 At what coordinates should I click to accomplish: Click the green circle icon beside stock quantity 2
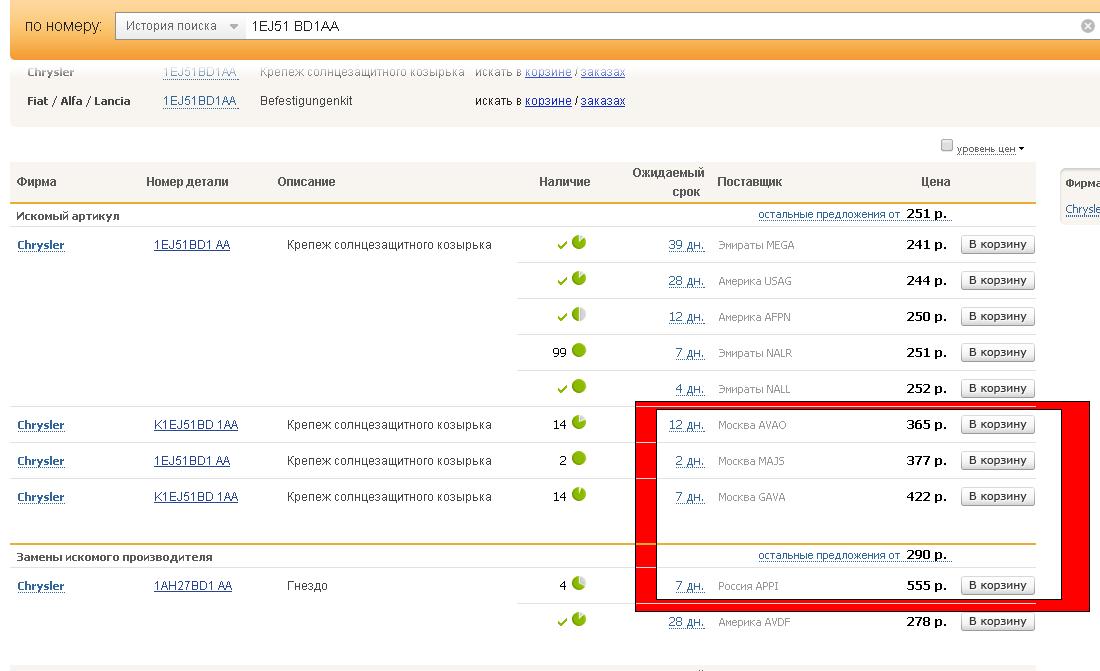pos(579,458)
